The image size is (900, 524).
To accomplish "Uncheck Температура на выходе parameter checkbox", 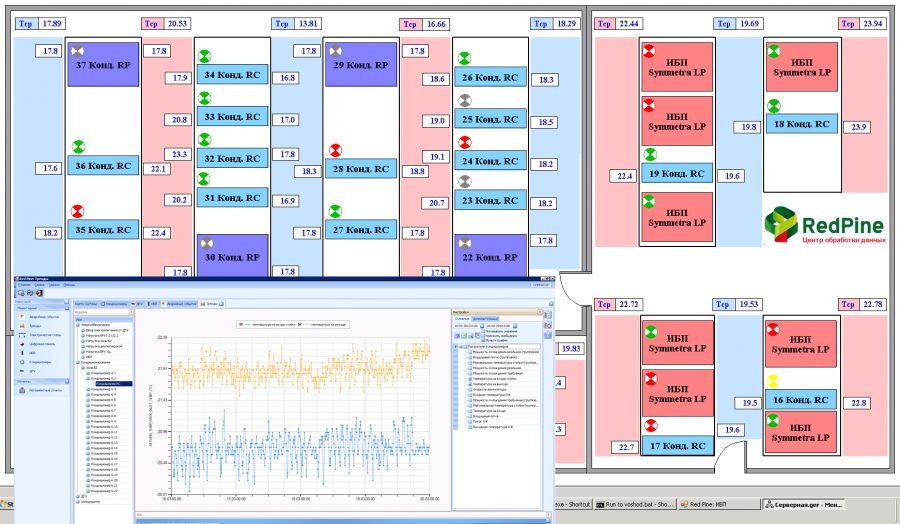I will [x=470, y=384].
